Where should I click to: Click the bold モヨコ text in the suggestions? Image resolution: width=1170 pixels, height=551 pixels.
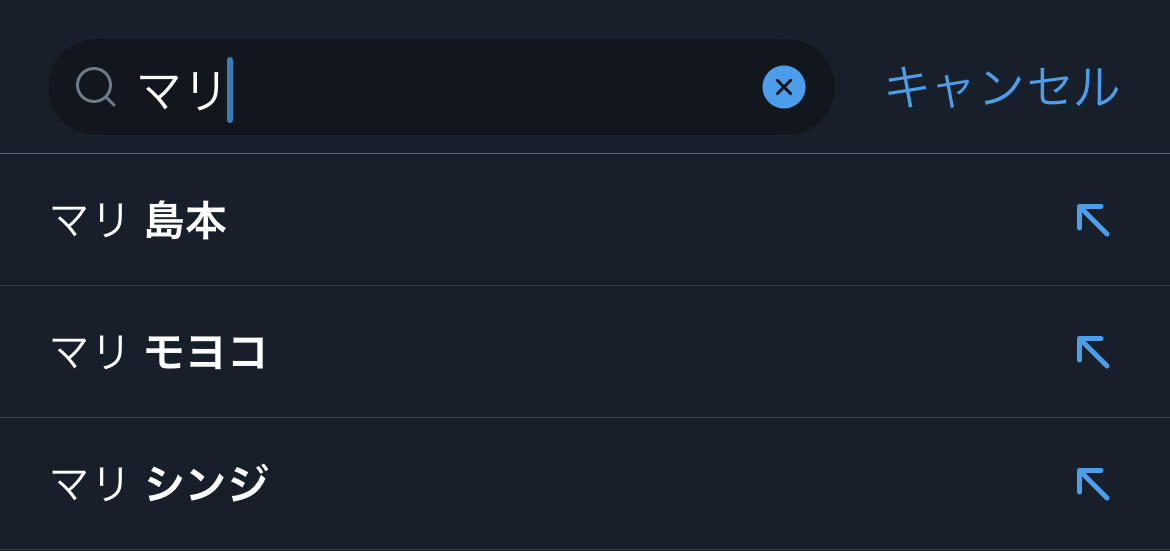(x=206, y=353)
